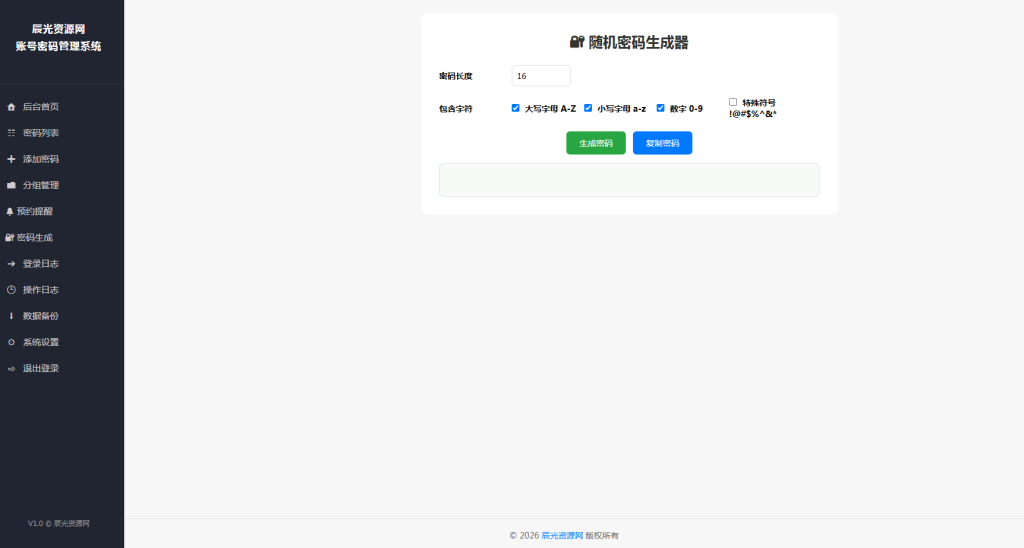Open 分组管理 menu item
Image resolution: width=1024 pixels, height=548 pixels.
click(61, 185)
